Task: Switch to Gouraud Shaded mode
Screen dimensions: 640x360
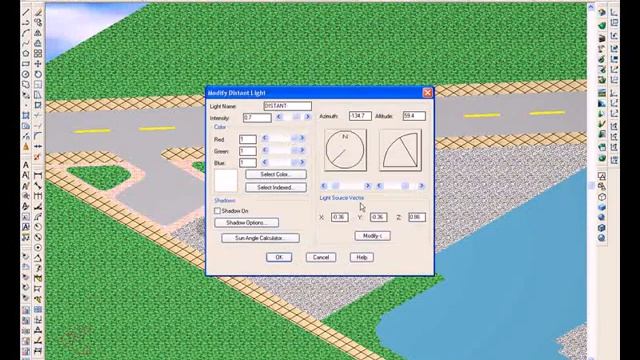Action: coord(602,217)
